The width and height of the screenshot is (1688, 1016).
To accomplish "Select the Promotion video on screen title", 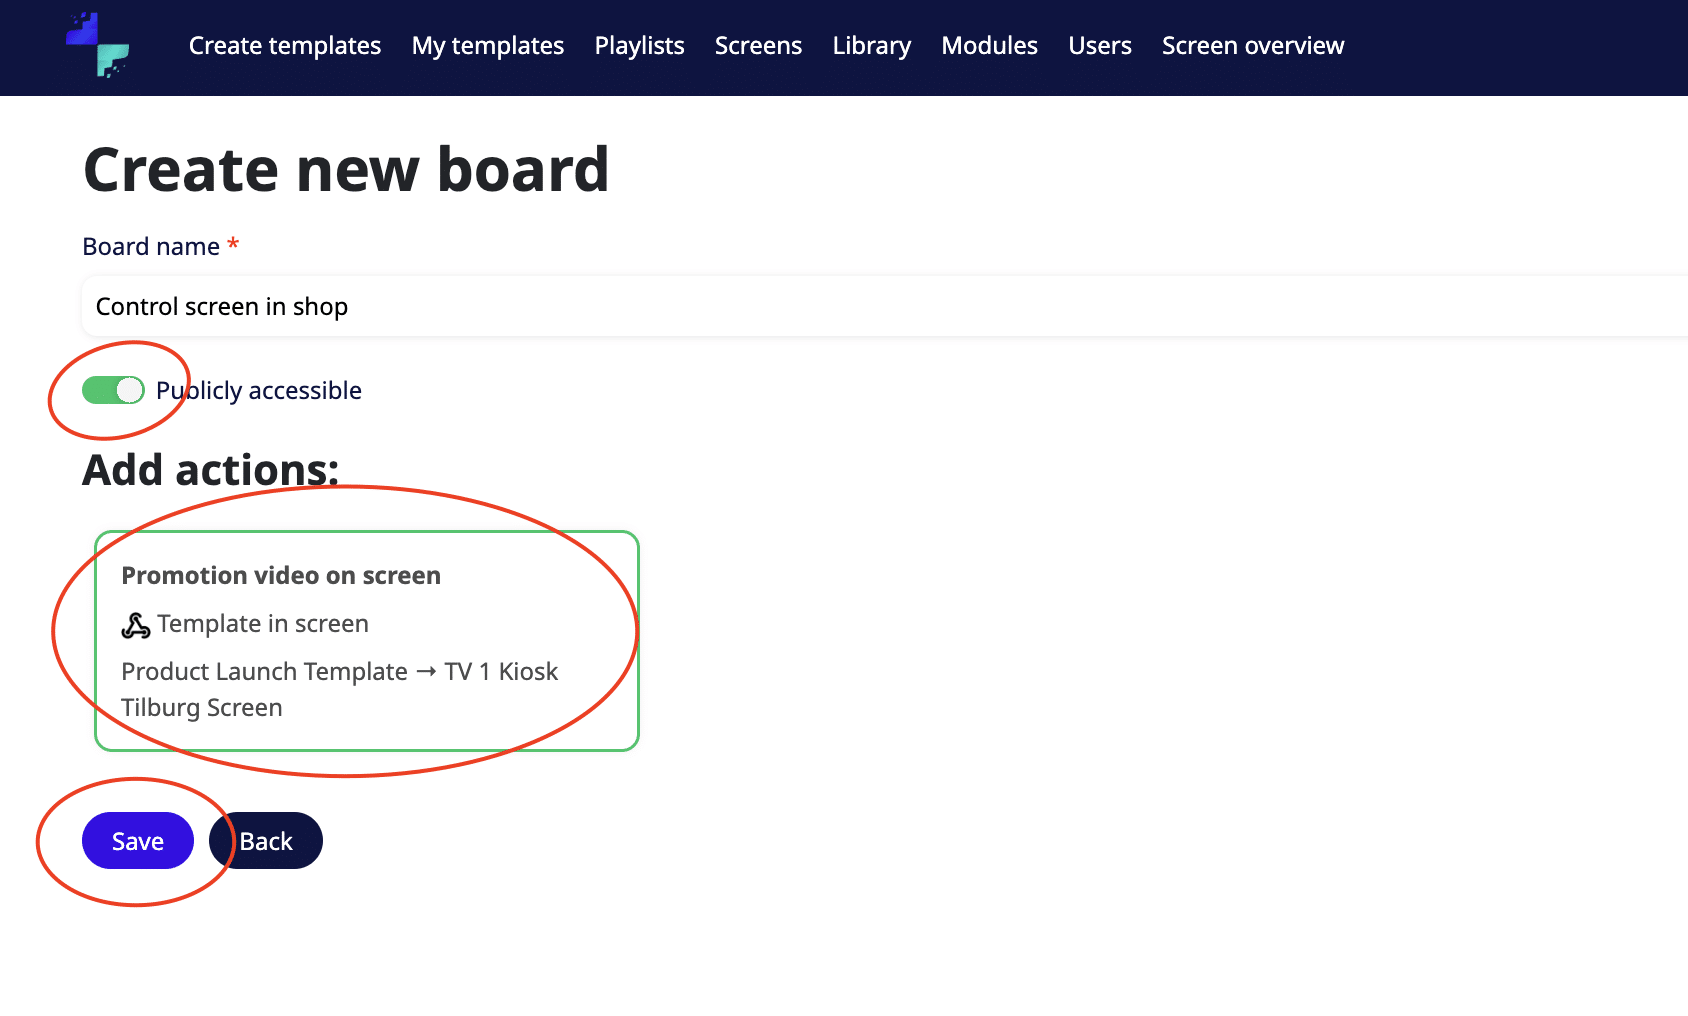I will (x=281, y=576).
